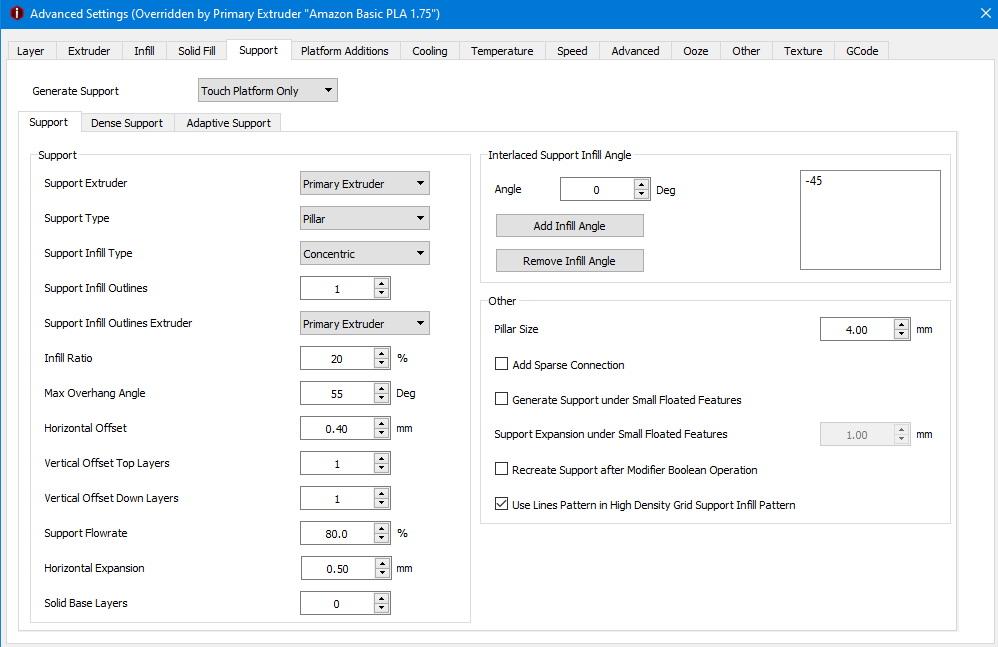
Task: Decrease Horizontal Expansion with down arrow
Action: click(382, 573)
